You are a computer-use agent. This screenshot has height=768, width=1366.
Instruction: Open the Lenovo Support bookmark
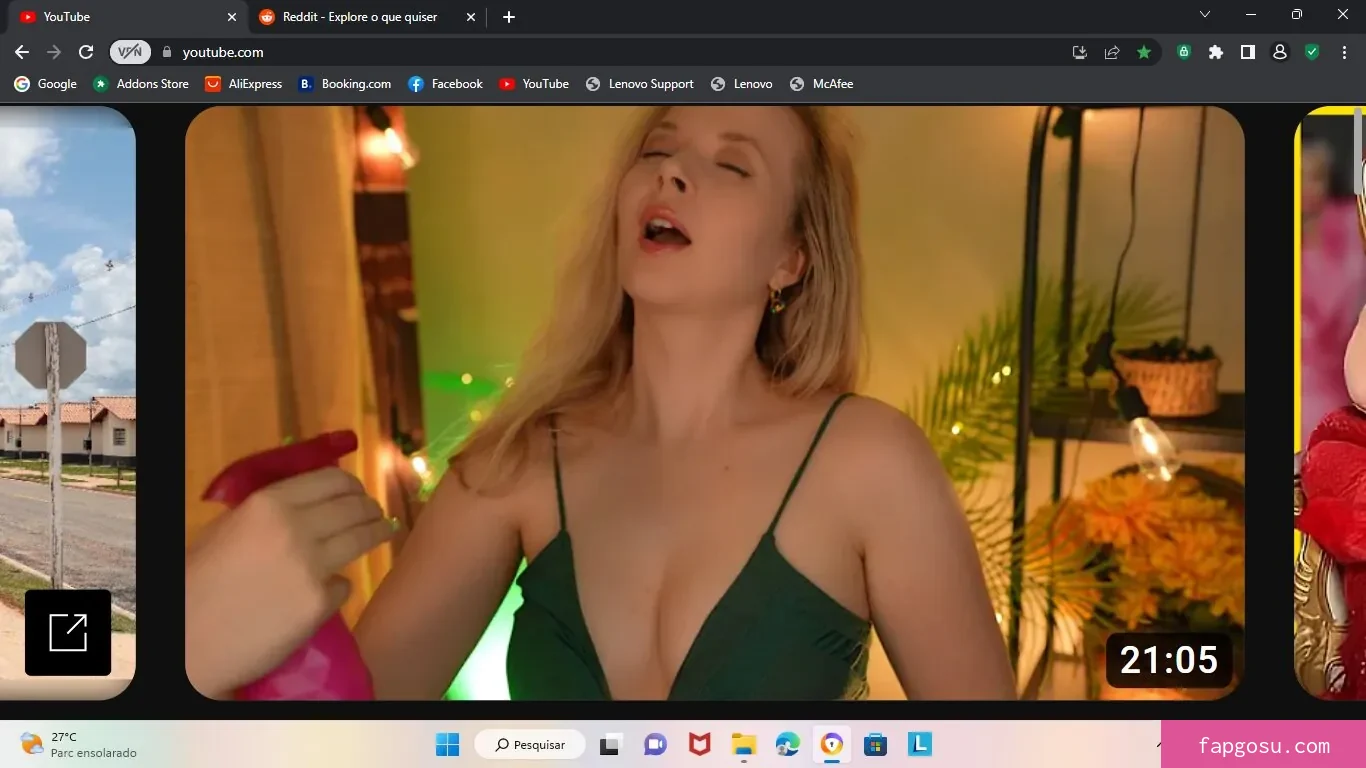point(640,84)
